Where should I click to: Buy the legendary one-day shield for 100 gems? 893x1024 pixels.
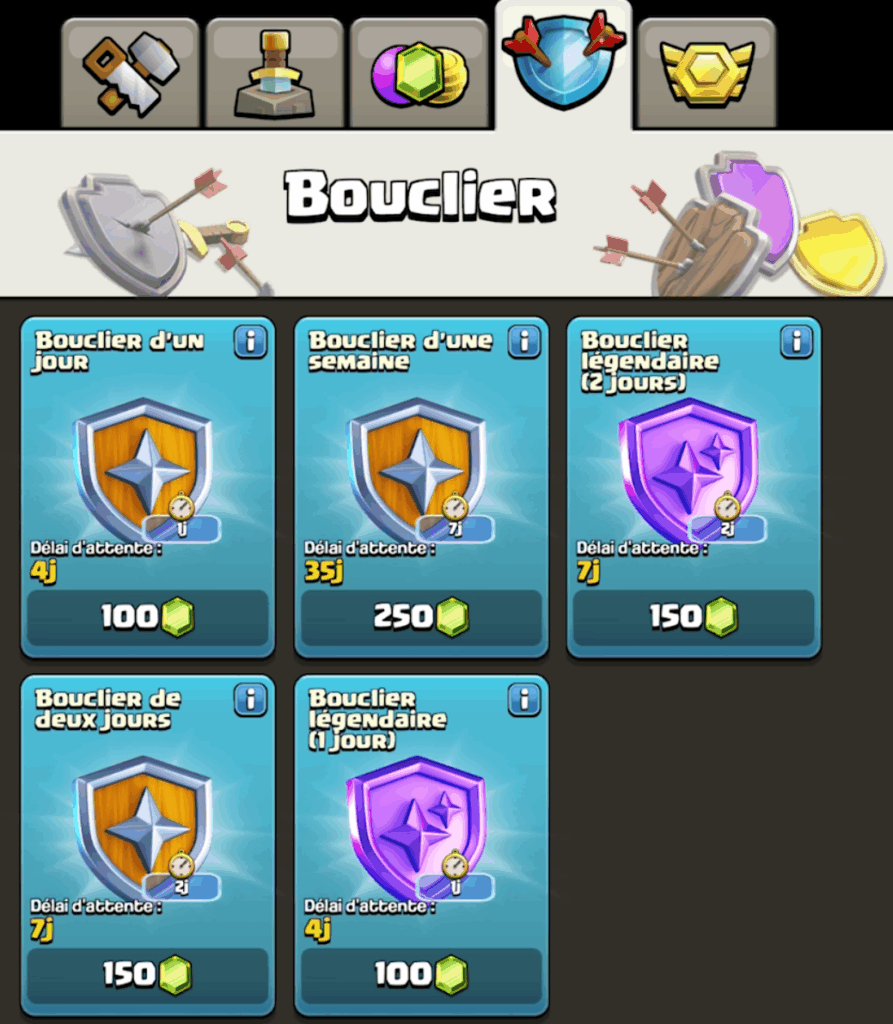click(421, 975)
